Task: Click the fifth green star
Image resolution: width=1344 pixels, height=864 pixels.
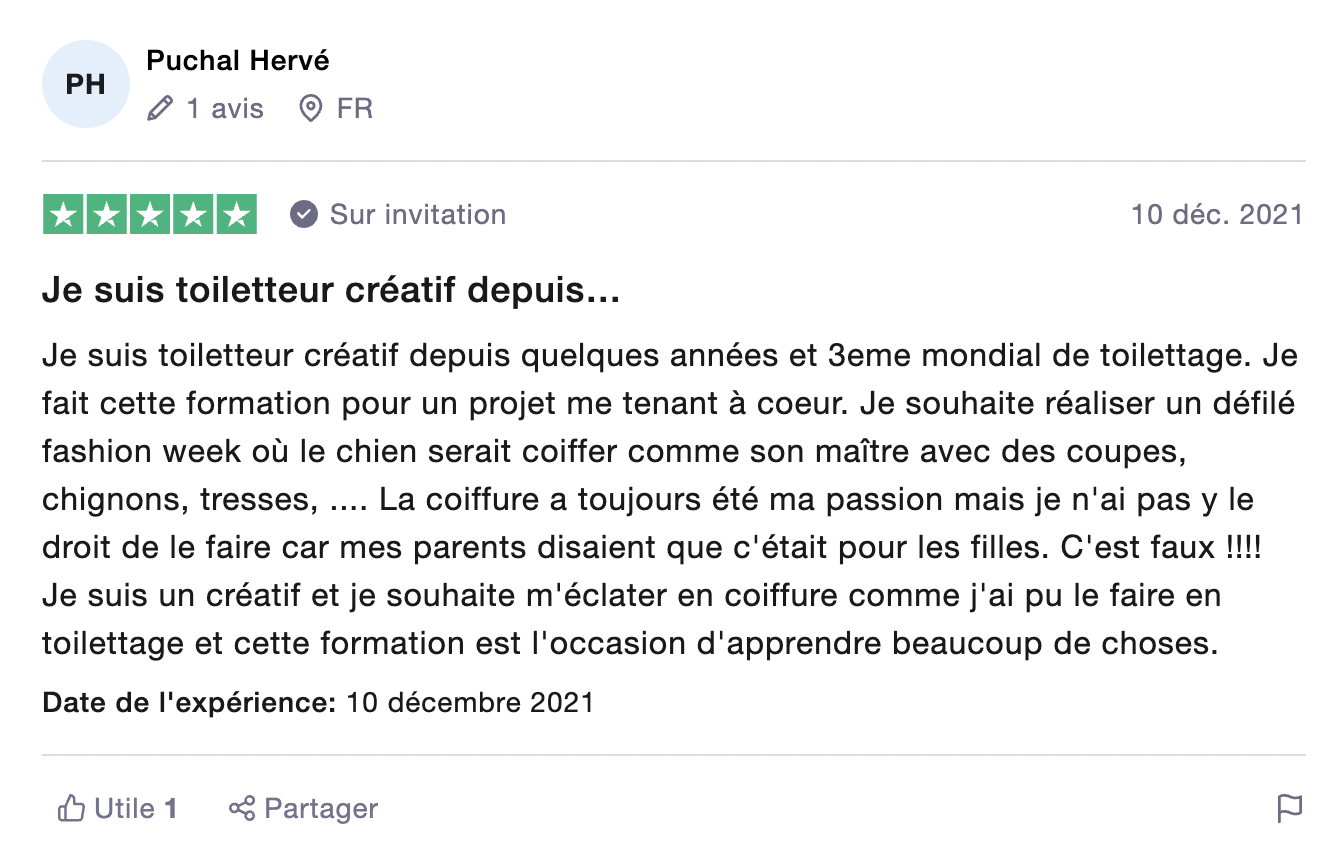Action: (x=237, y=214)
